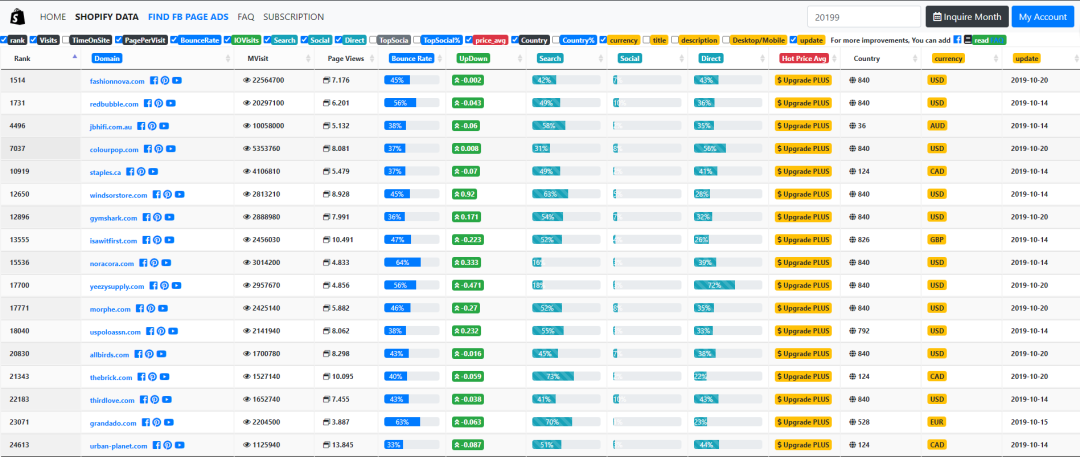The width and height of the screenshot is (1080, 457).
Task: Open SHOPIFY DATA navigation item
Action: pos(107,17)
